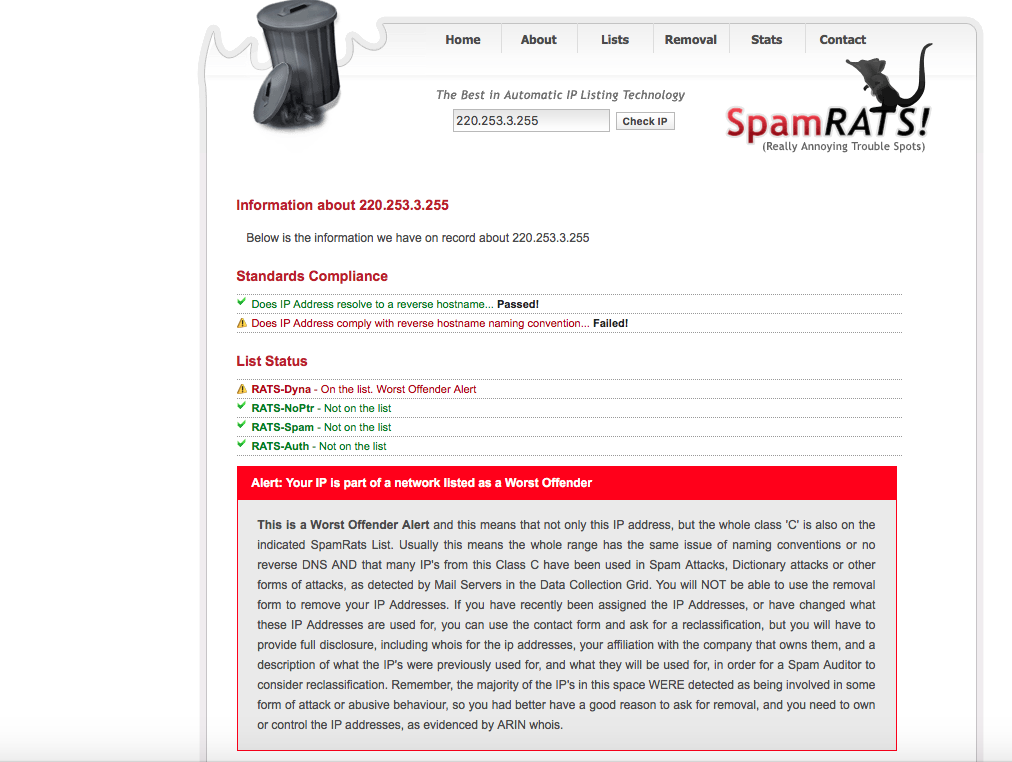Click the red Worst Offender alert banner

pos(567,483)
